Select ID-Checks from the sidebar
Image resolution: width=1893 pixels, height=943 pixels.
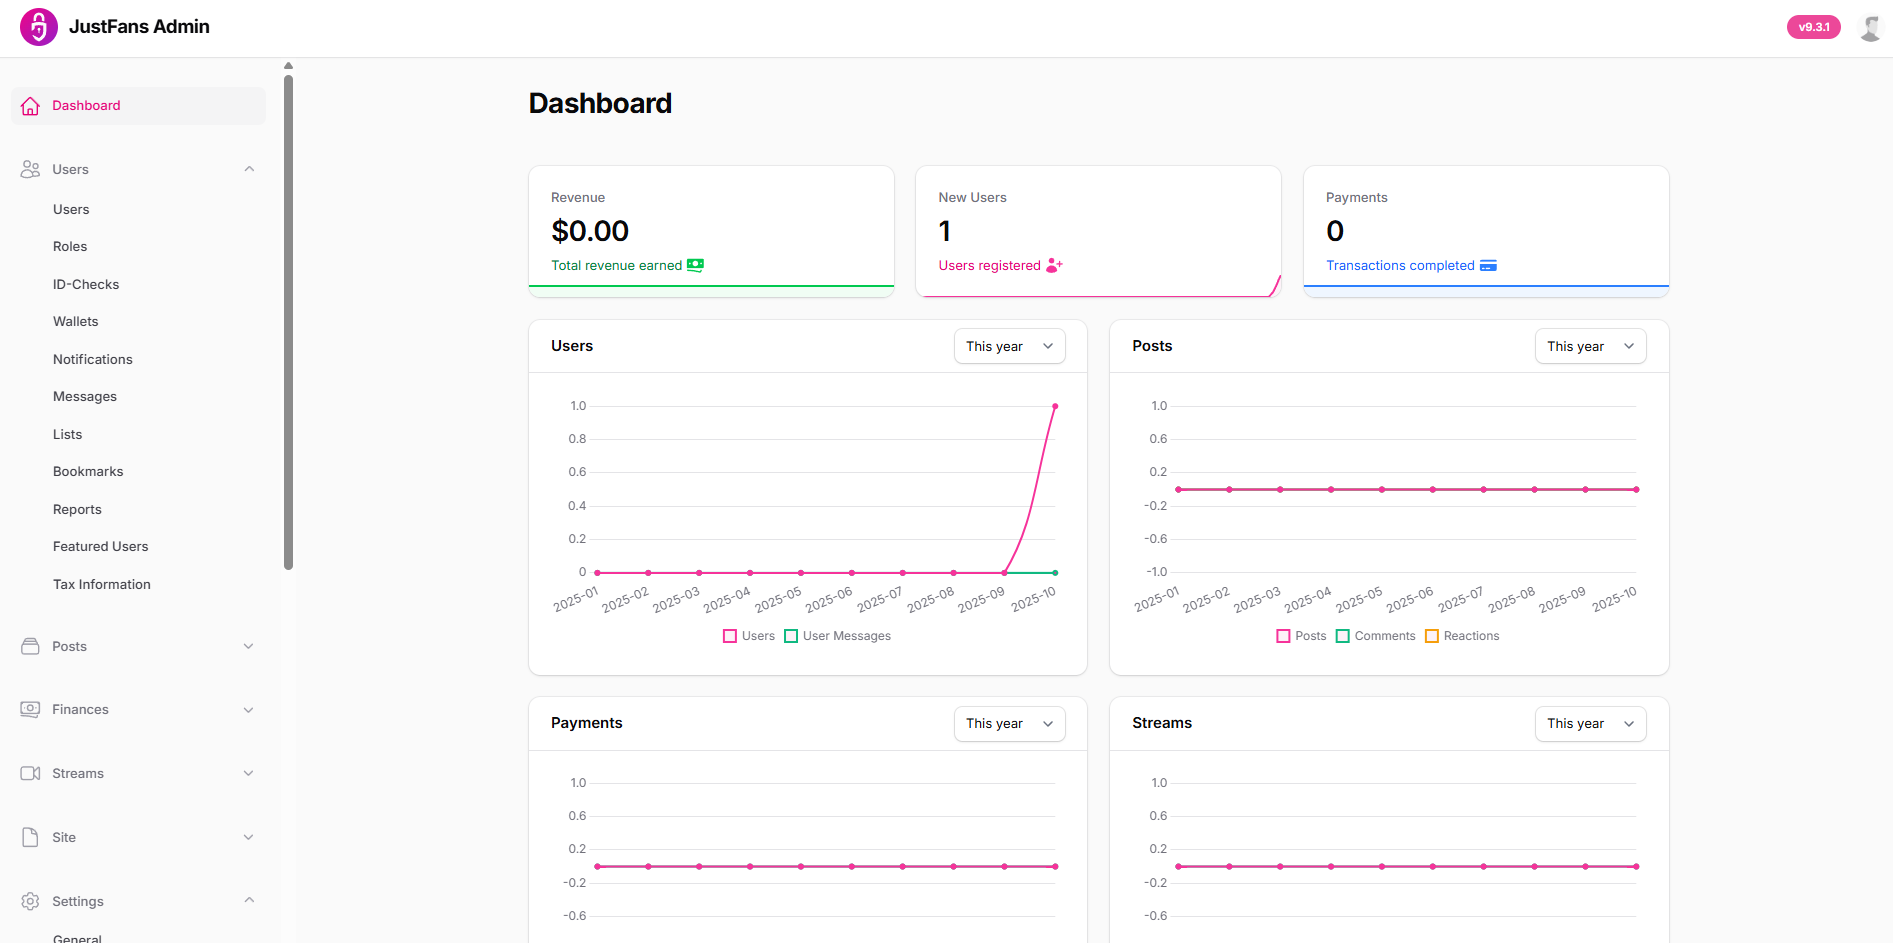pos(86,285)
